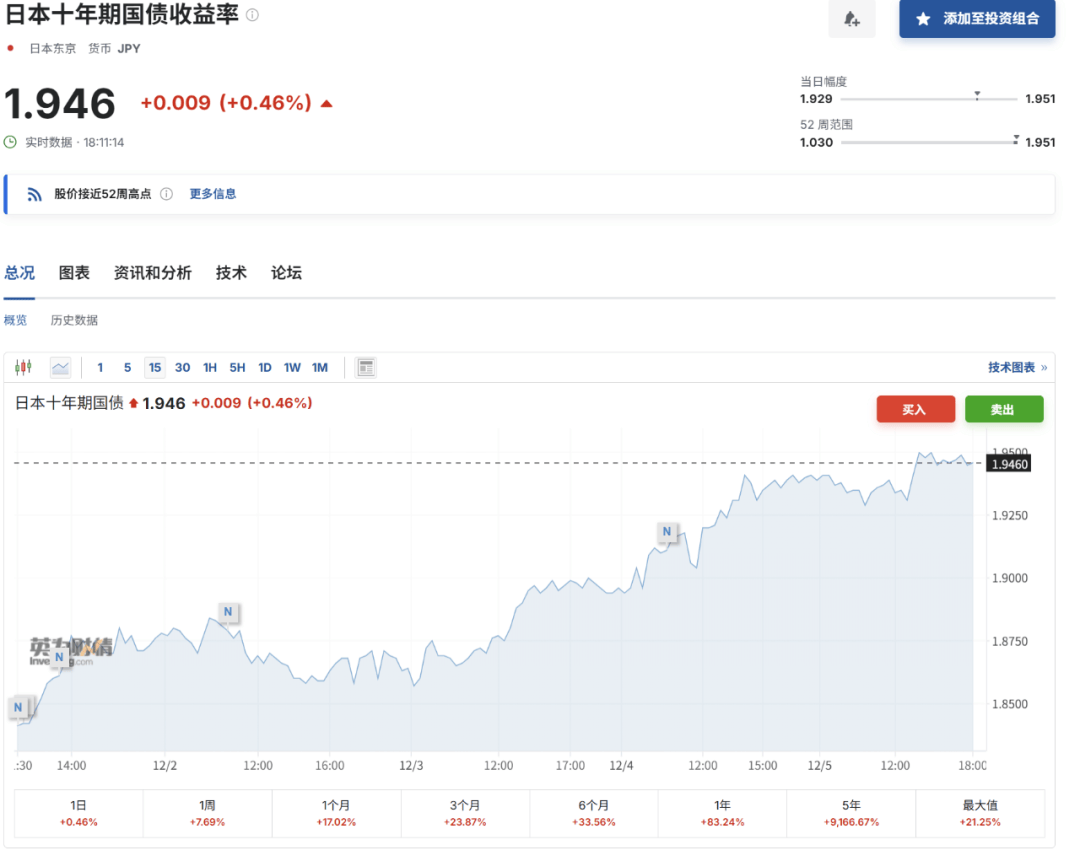Image resolution: width=1080 pixels, height=861 pixels.
Task: Select the 5年 performance range
Action: [x=851, y=812]
